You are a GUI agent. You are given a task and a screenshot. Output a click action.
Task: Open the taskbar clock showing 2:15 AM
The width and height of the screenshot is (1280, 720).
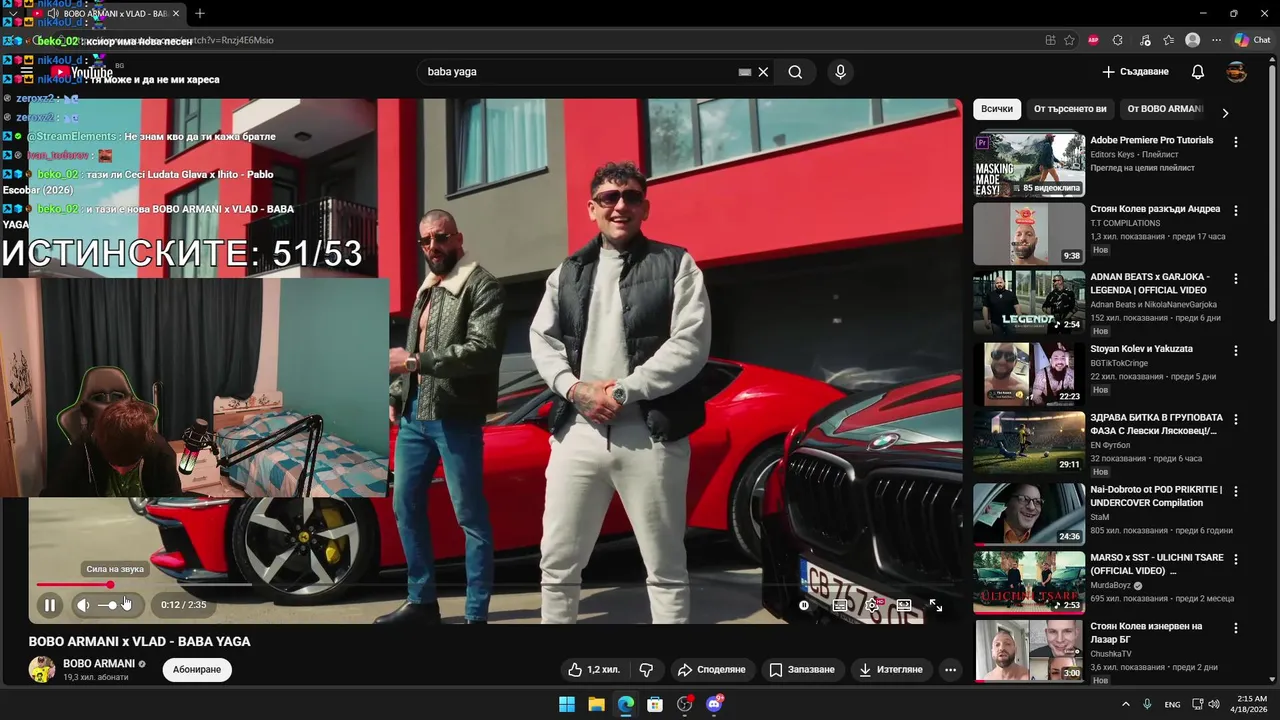tap(1251, 704)
